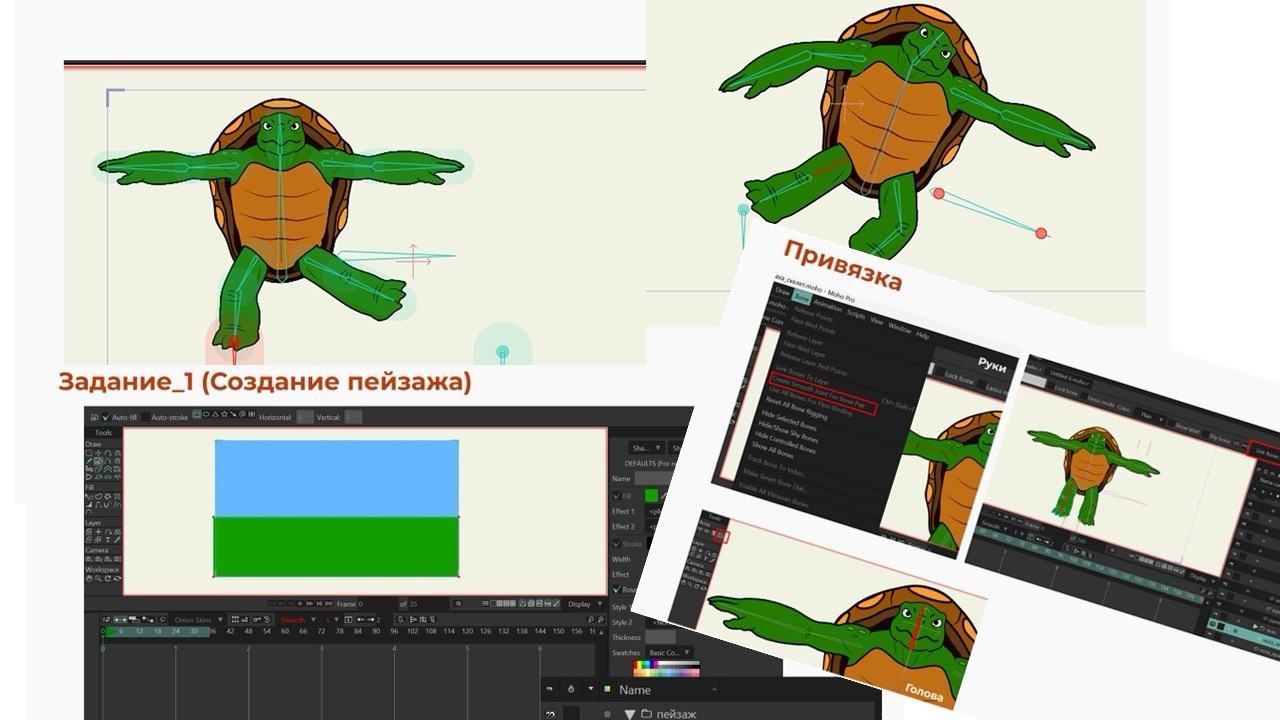1280x720 pixels.
Task: Open the Bone menu in Moho Pro
Action: tap(802, 297)
